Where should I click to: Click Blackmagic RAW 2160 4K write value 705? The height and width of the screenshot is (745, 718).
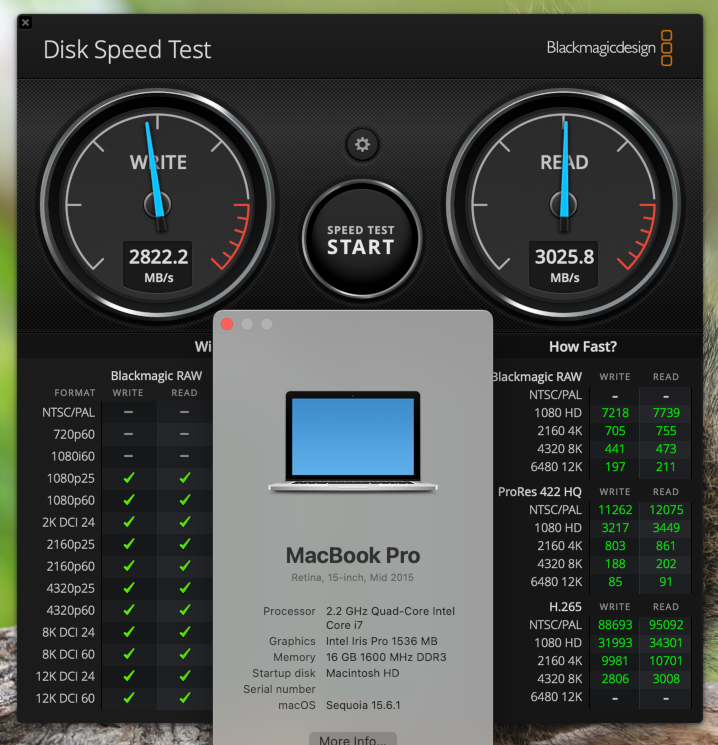615,431
